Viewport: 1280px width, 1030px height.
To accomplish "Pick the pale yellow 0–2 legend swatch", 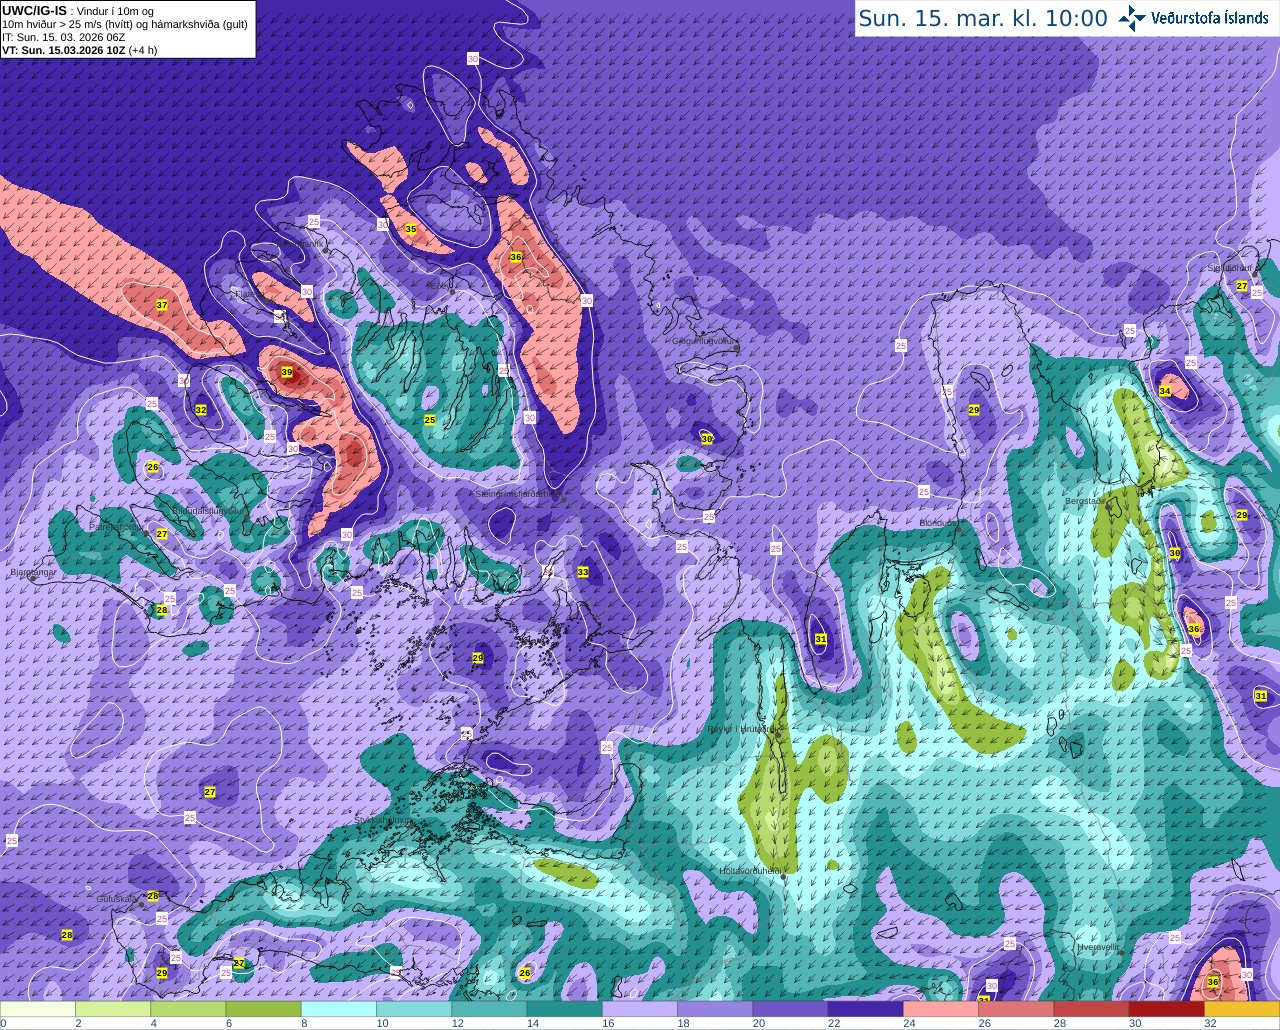I will click(x=38, y=1009).
